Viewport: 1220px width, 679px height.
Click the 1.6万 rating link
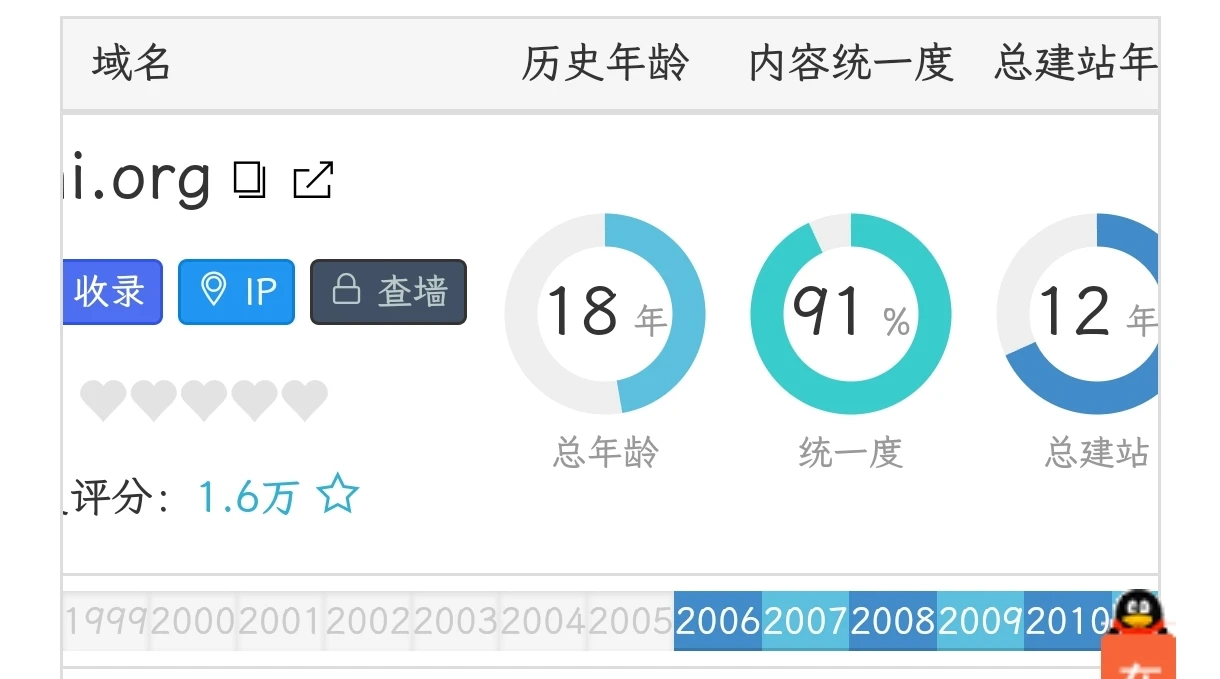[248, 496]
